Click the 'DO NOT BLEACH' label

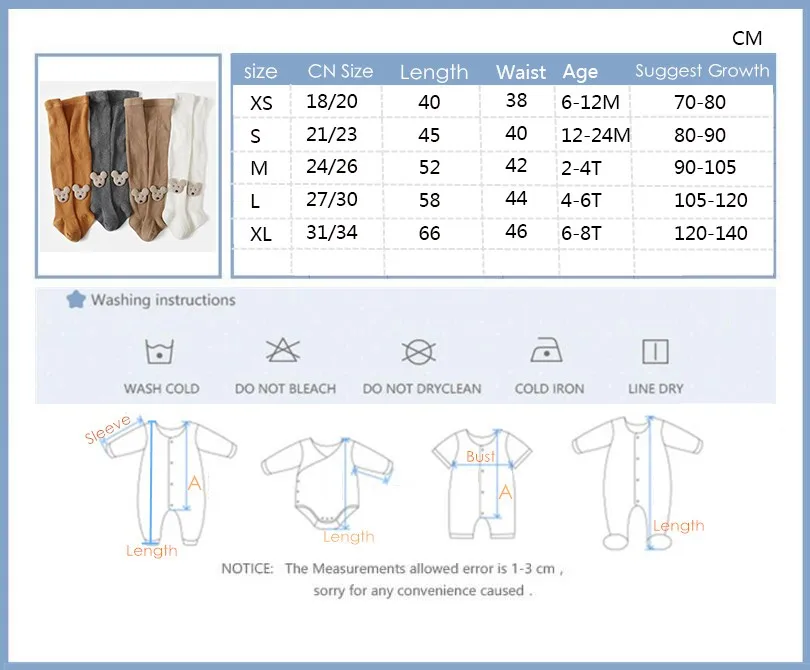pyautogui.click(x=285, y=389)
